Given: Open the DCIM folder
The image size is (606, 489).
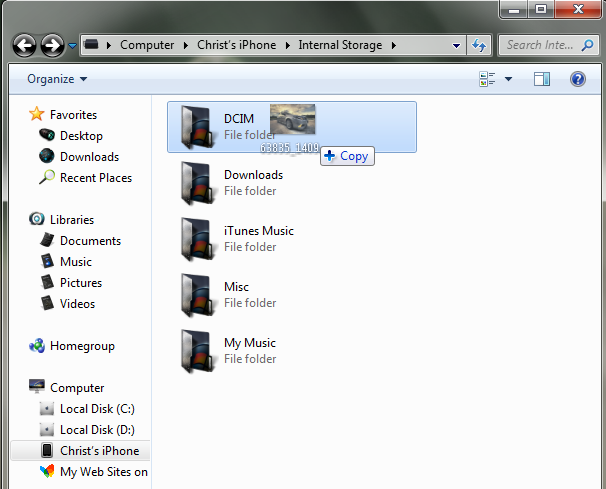Looking at the screenshot, I should 239,119.
